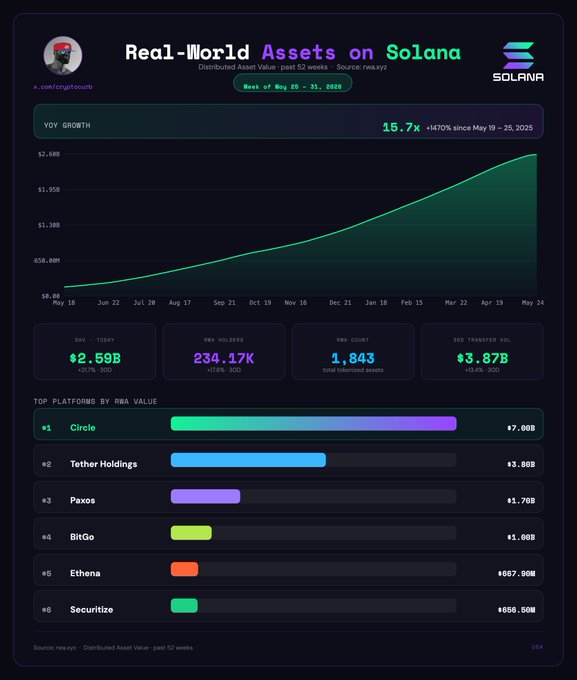Click the profile avatar with red cap
Image resolution: width=577 pixels, height=680 pixels.
click(x=63, y=56)
